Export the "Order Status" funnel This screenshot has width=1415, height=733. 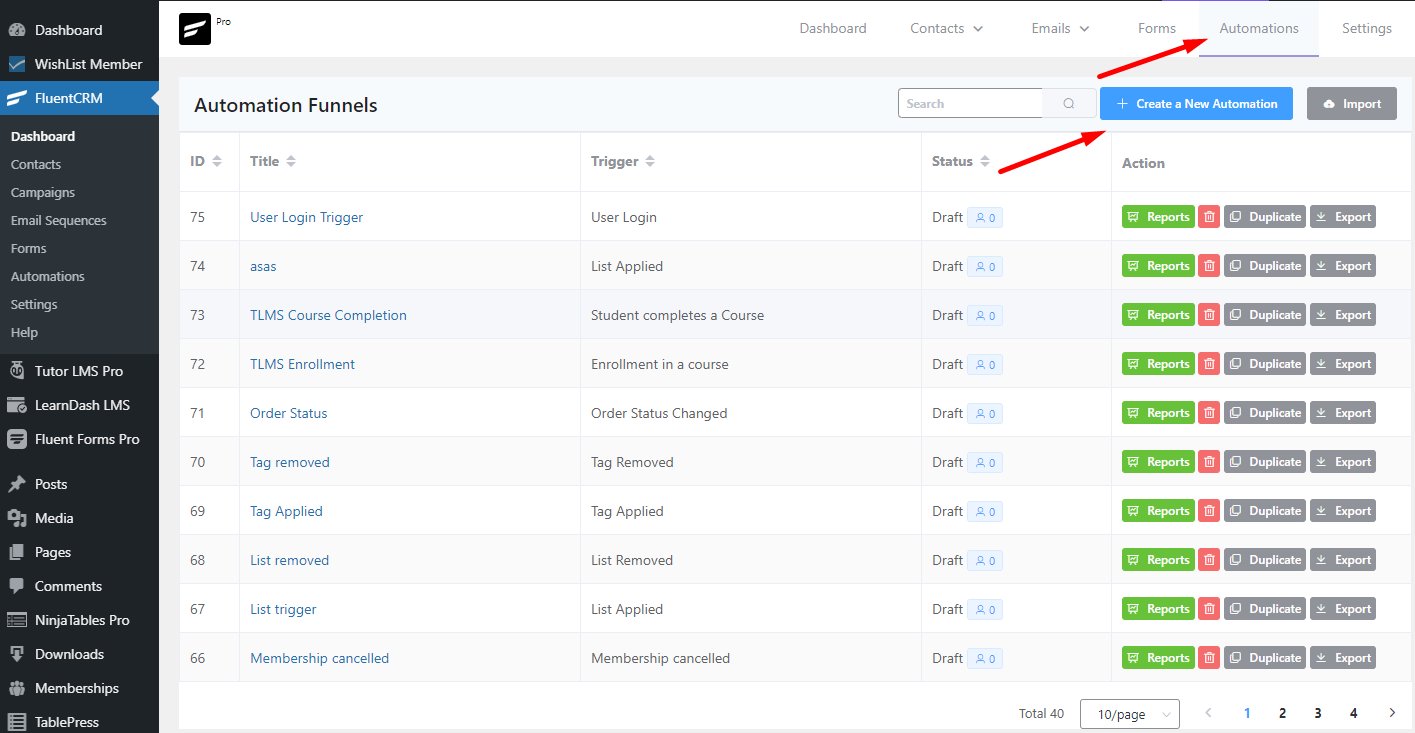[x=1342, y=412]
